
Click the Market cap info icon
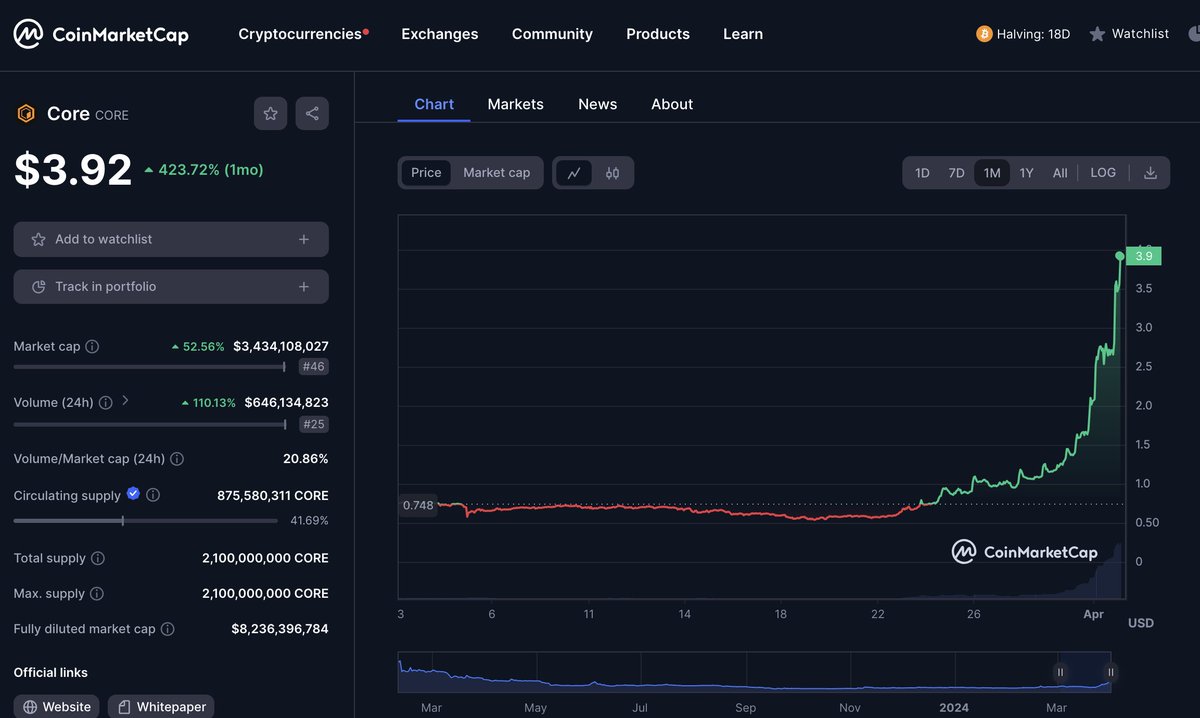(x=92, y=347)
